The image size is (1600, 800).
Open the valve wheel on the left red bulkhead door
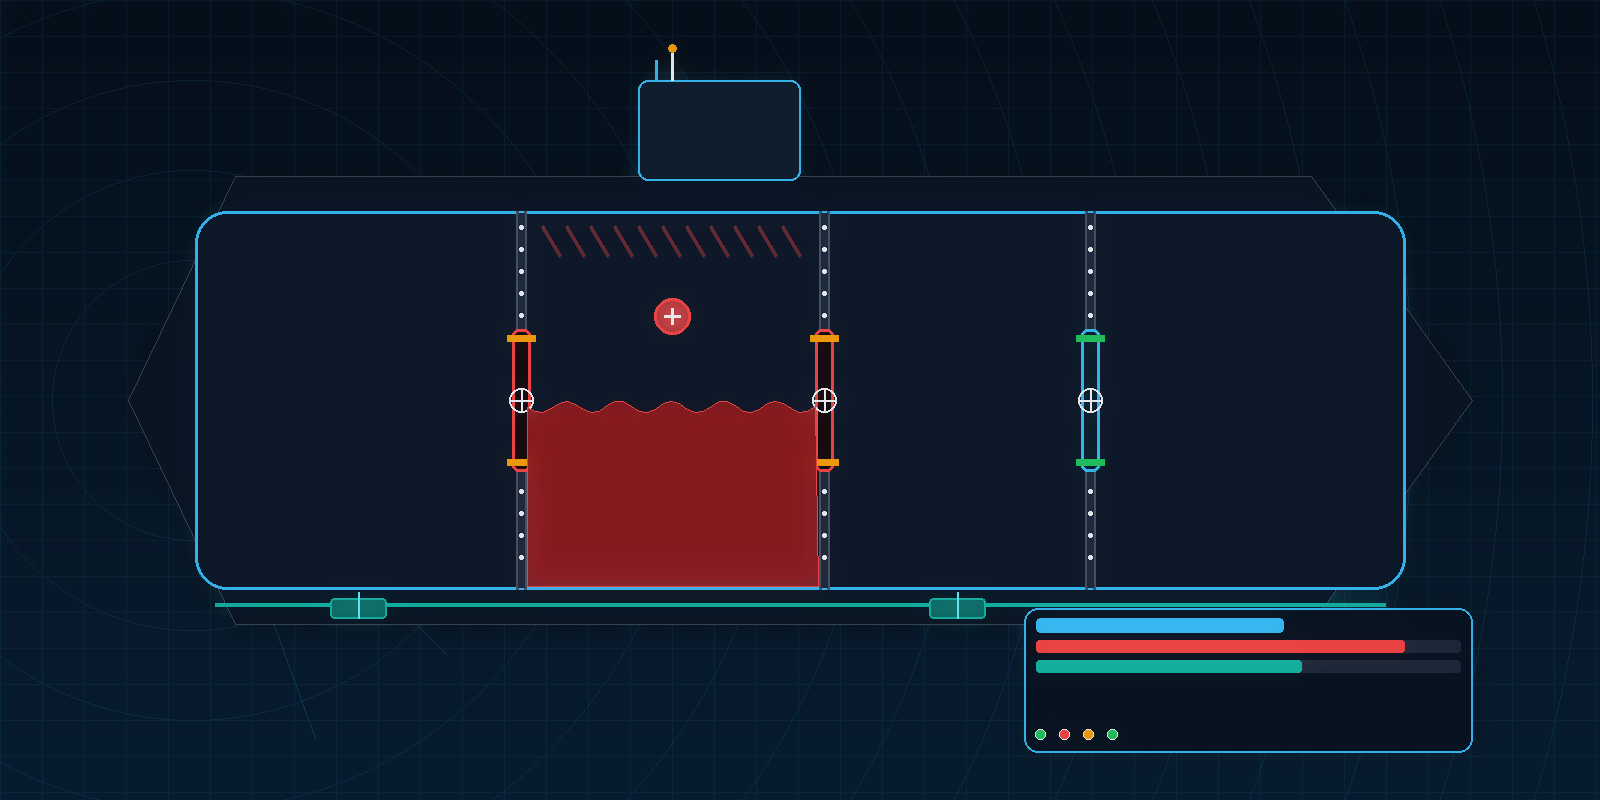pyautogui.click(x=521, y=401)
